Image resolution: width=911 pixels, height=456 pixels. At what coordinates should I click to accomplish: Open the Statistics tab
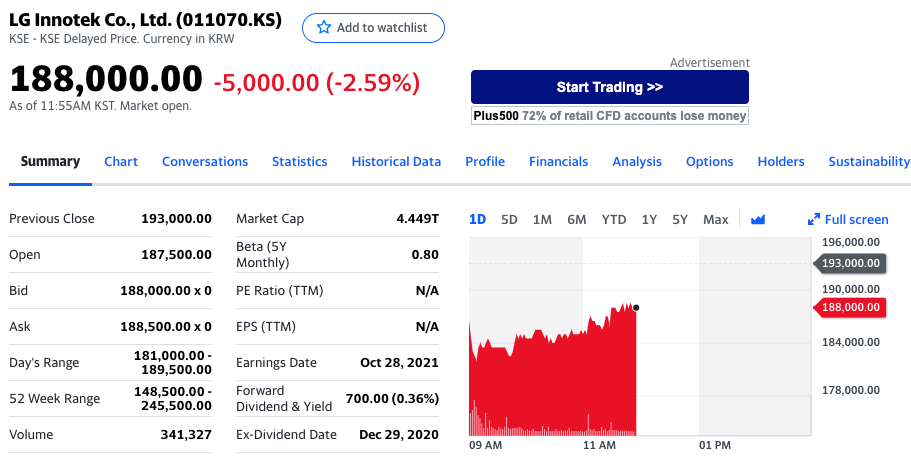coord(299,161)
